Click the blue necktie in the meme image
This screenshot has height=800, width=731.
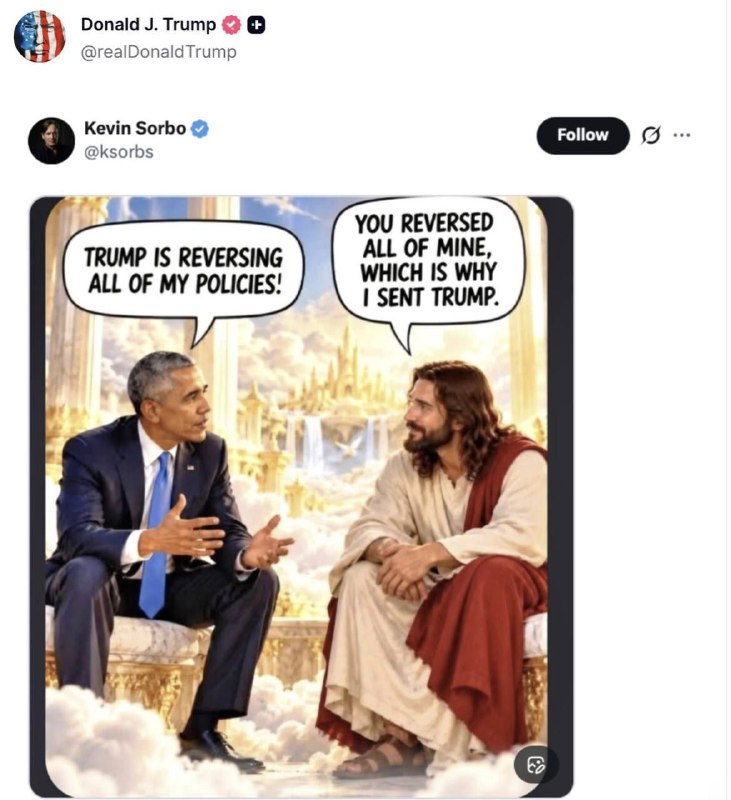(155, 533)
